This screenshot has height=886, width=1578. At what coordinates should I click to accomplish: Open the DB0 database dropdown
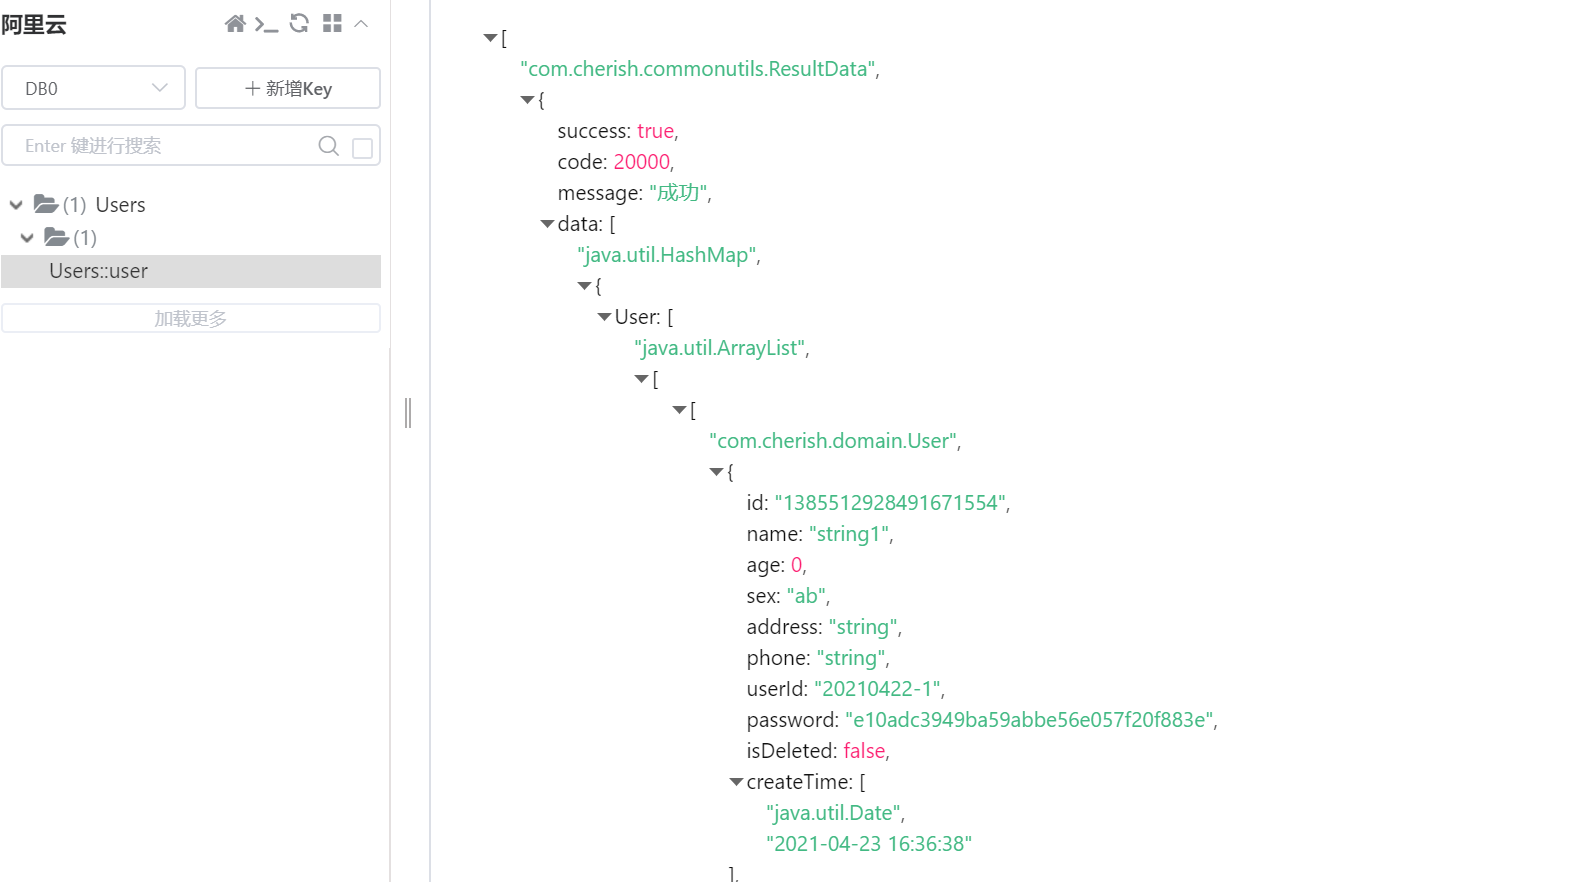pos(93,88)
